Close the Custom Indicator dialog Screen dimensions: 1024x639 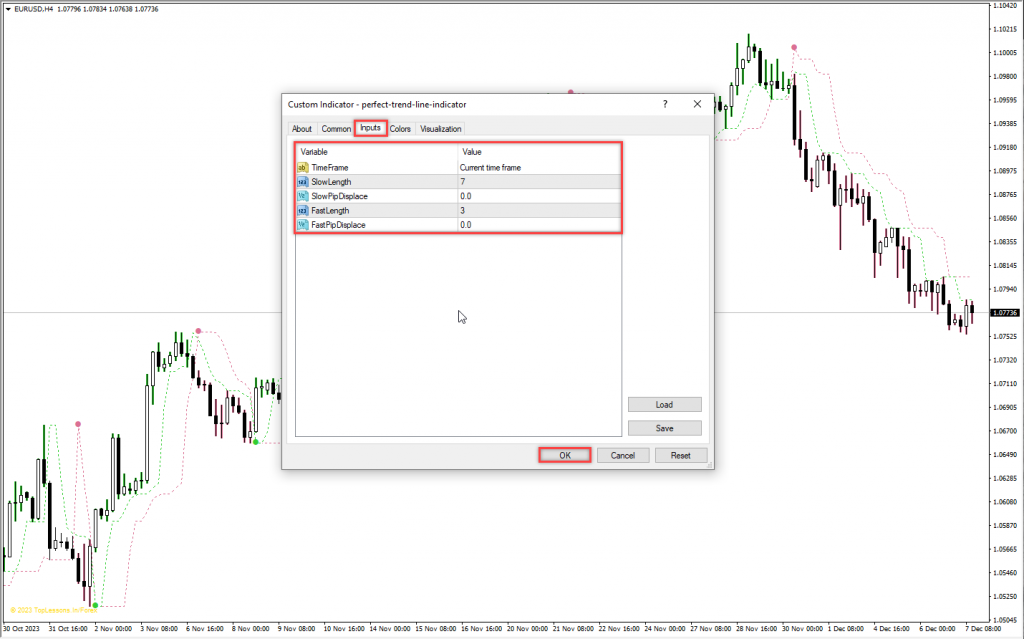click(x=697, y=104)
